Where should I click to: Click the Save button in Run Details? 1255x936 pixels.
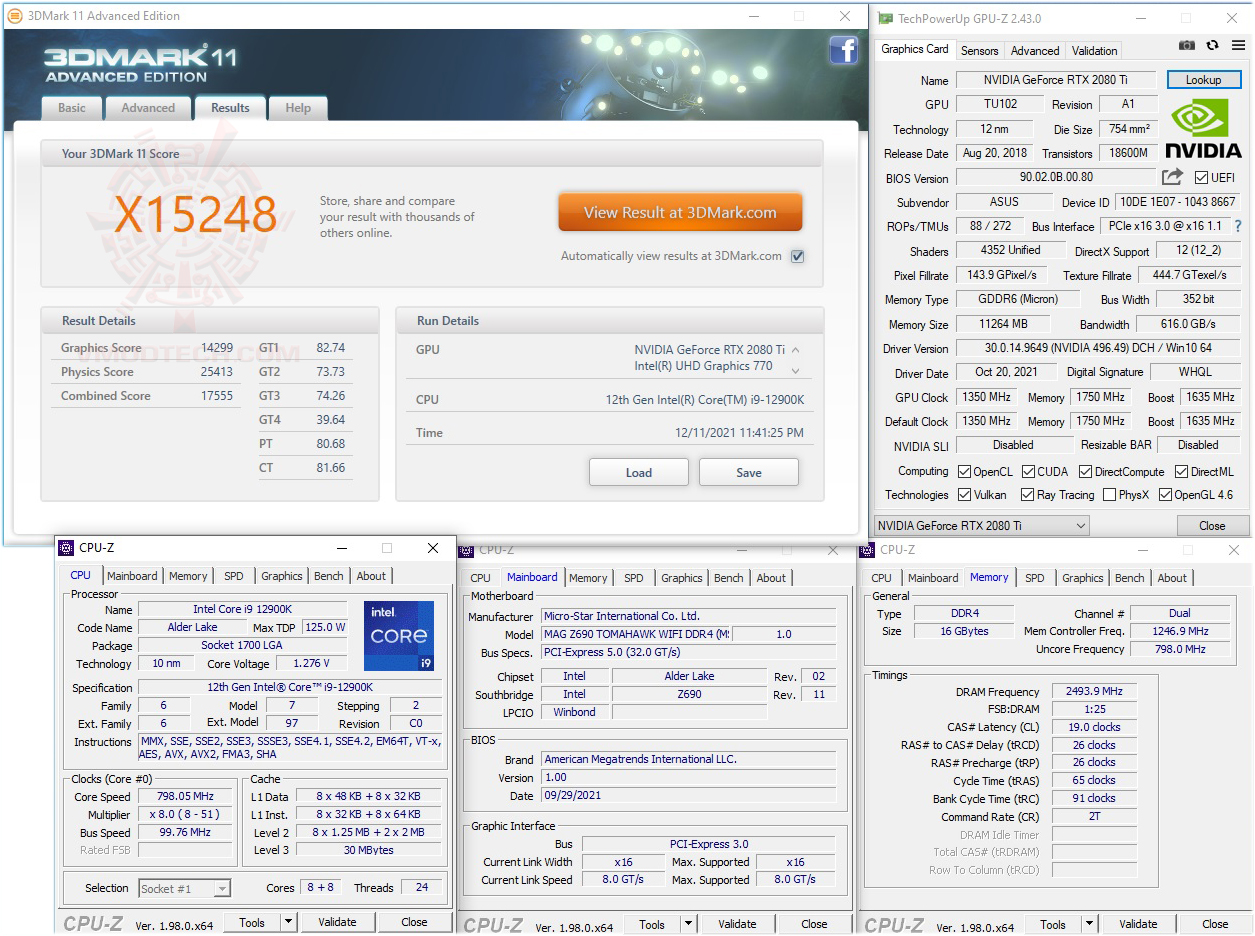click(x=749, y=473)
